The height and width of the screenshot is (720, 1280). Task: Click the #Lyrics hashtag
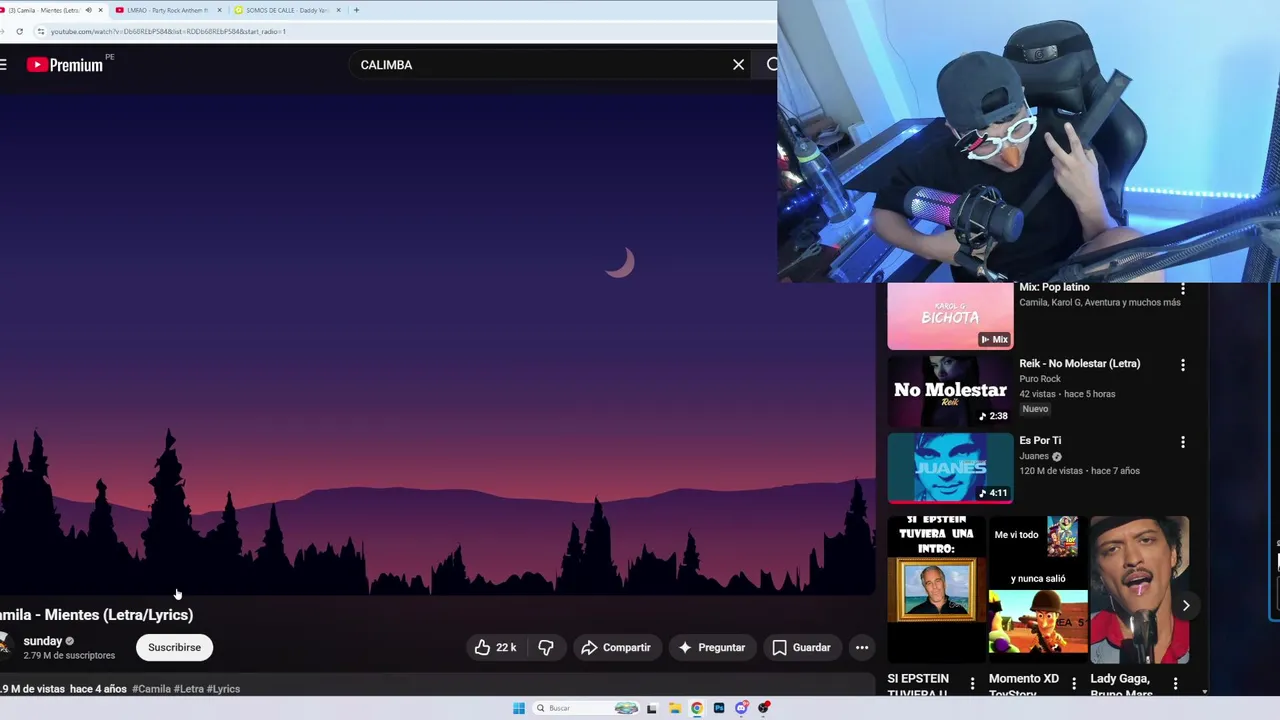click(223, 689)
